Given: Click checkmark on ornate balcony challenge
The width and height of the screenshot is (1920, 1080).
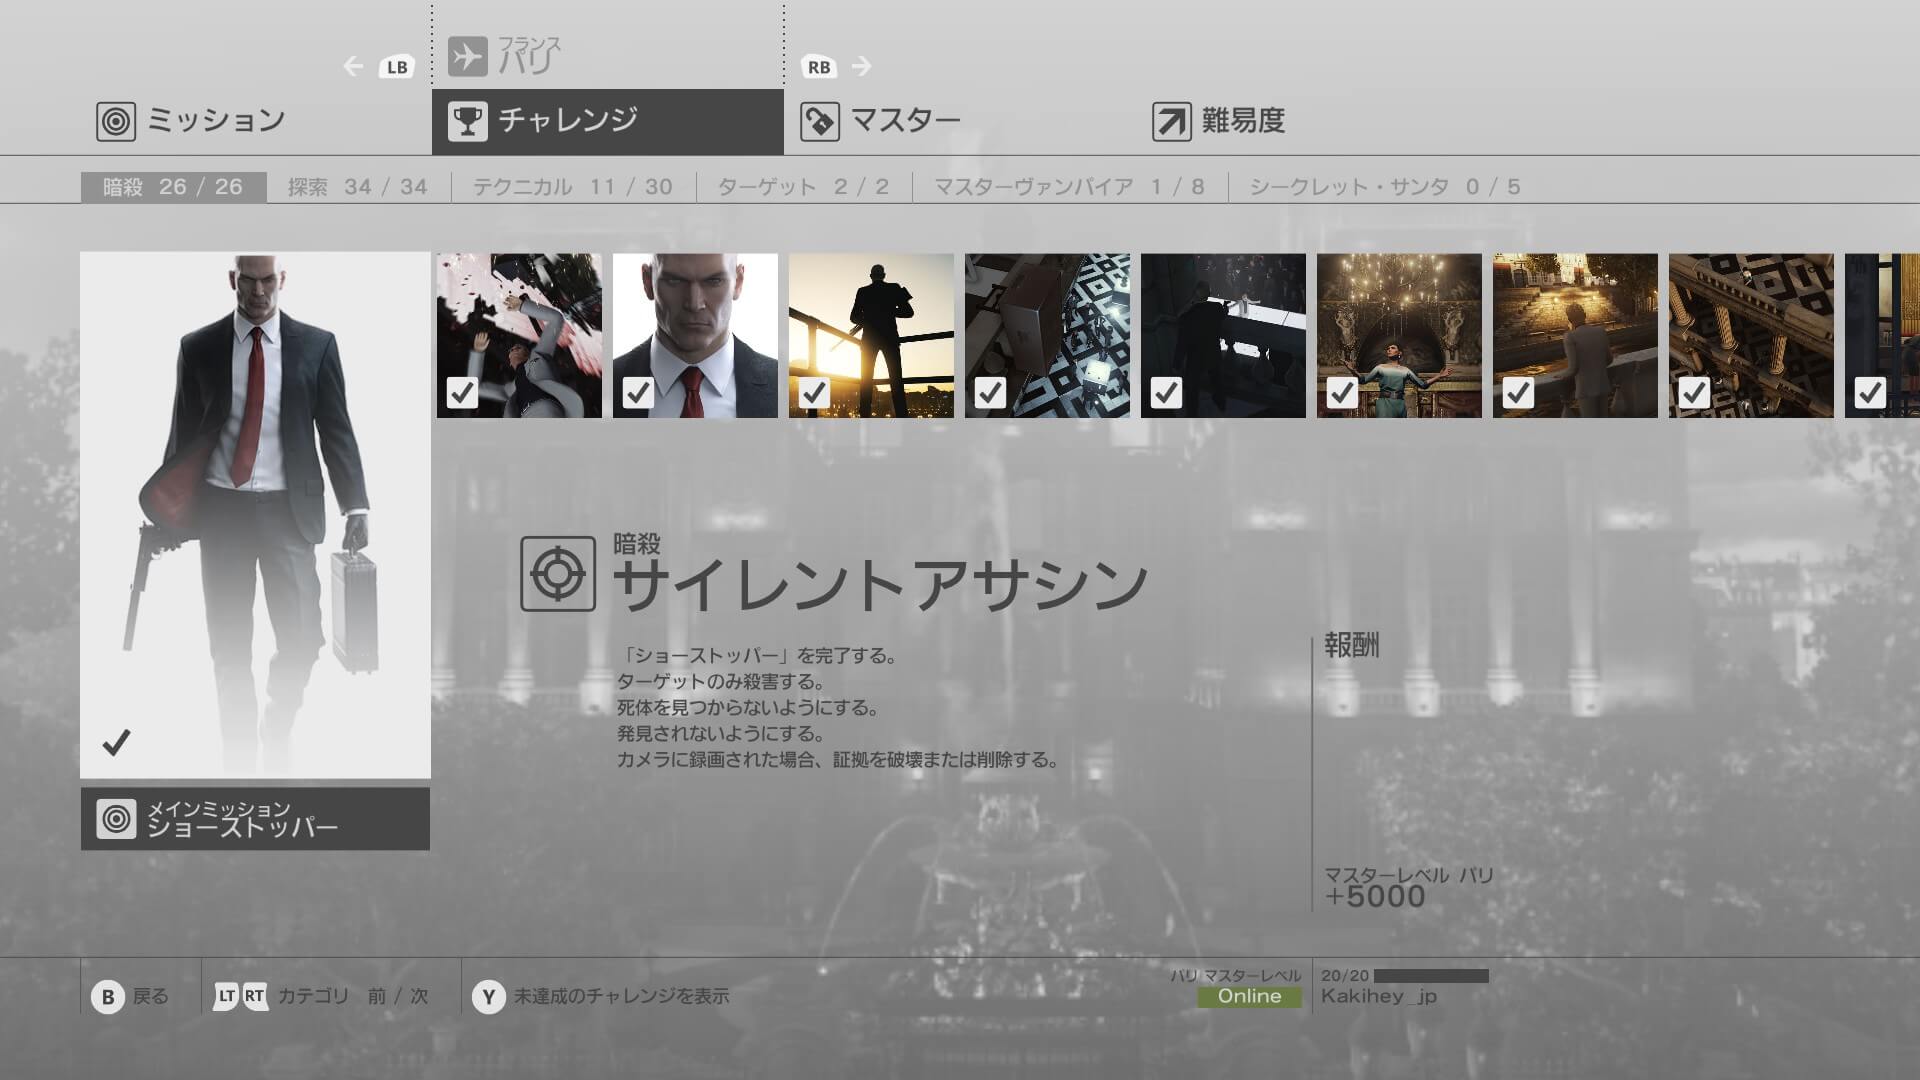Looking at the screenshot, I should click(x=1694, y=393).
